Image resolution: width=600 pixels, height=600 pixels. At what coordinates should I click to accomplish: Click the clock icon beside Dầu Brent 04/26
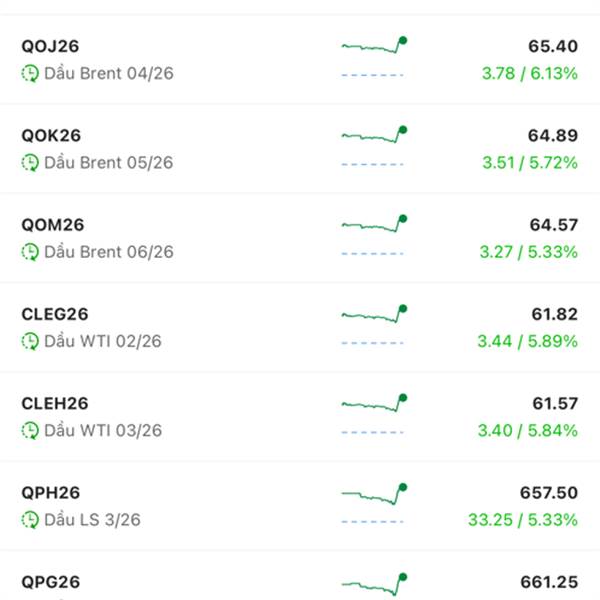pyautogui.click(x=30, y=73)
